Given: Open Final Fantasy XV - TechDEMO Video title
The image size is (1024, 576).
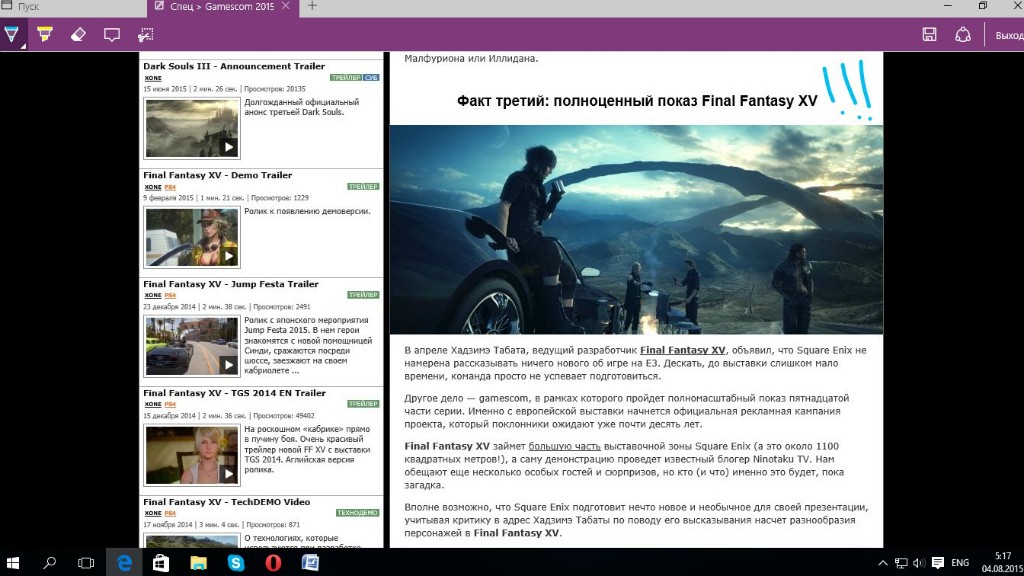Looking at the screenshot, I should [x=227, y=502].
